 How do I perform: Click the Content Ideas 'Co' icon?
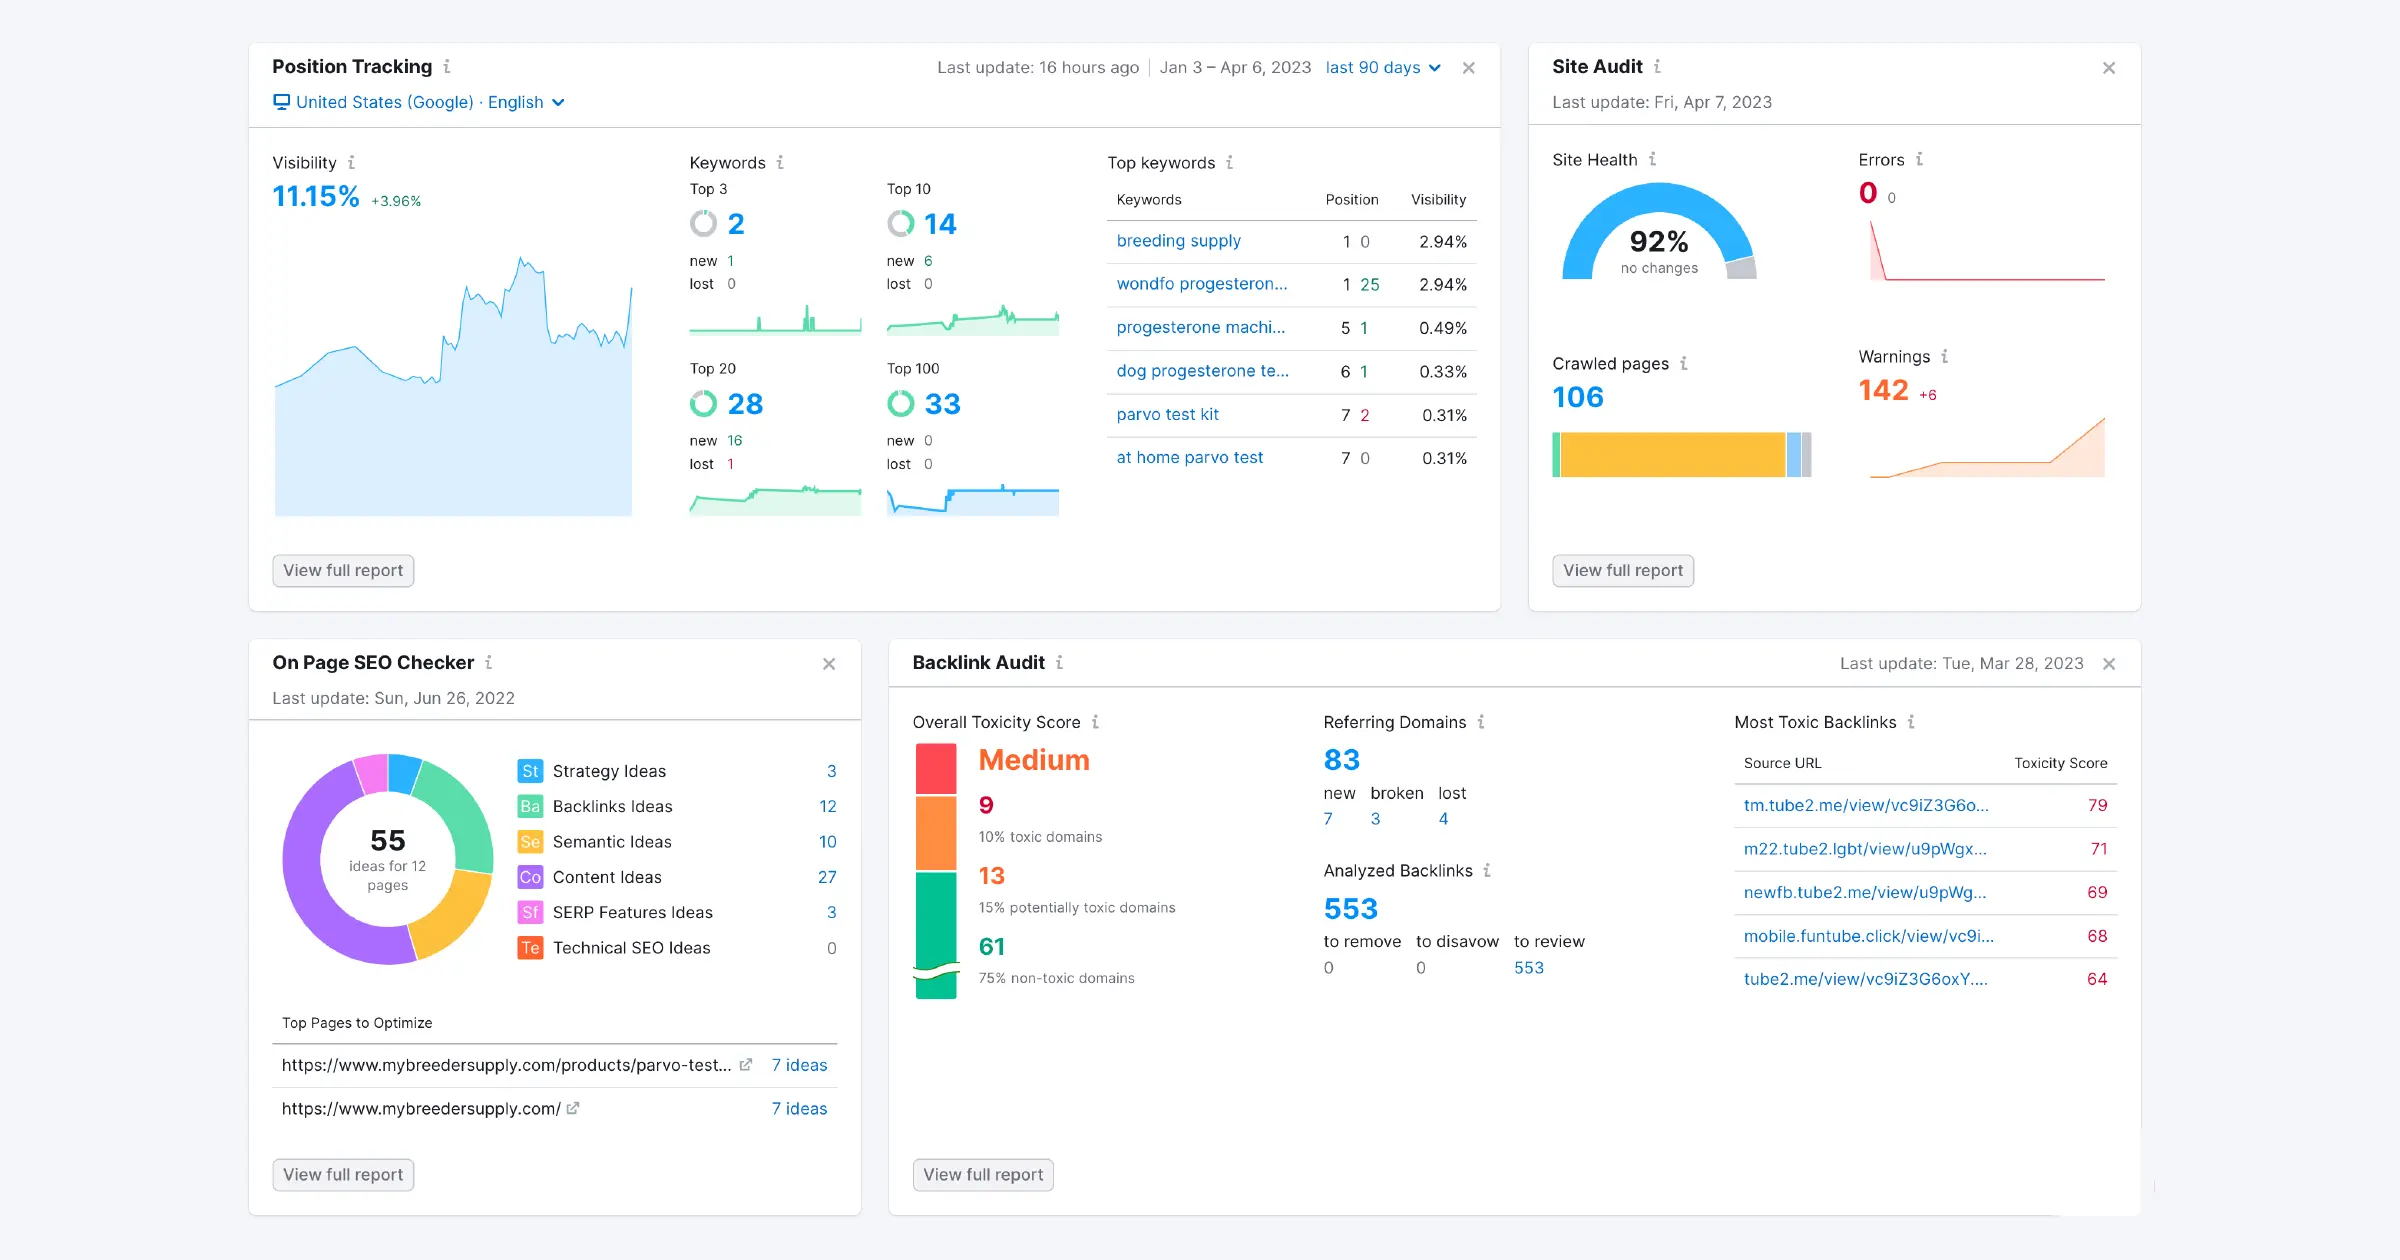[530, 877]
